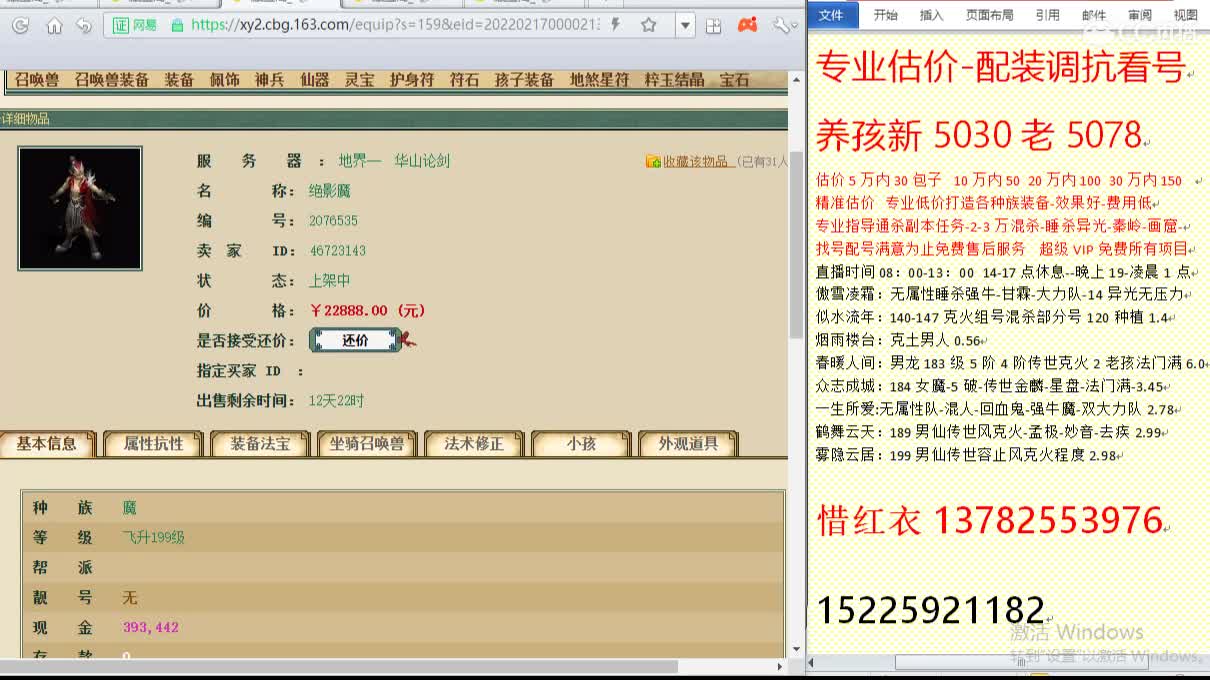Click the browser refresh icon

pos(20,26)
